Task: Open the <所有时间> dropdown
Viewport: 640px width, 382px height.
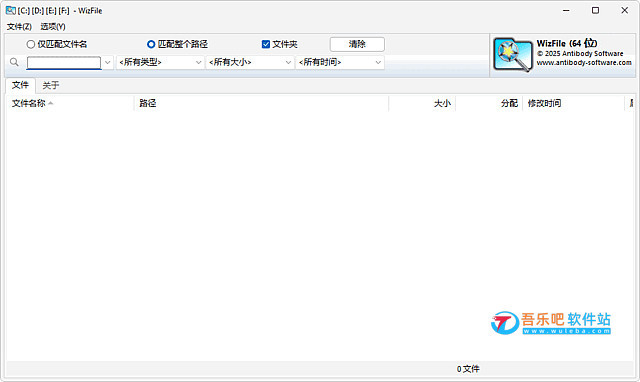Action: [x=340, y=62]
